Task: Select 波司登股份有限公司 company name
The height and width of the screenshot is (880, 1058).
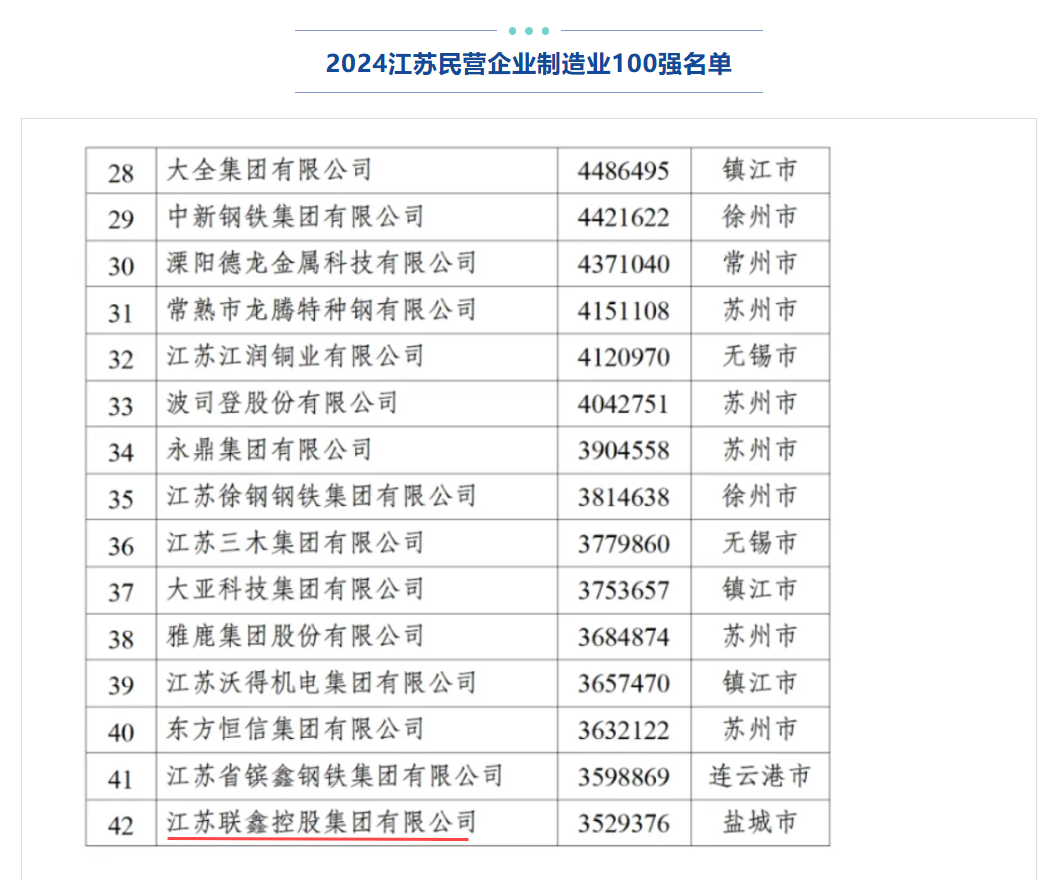Action: 282,403
